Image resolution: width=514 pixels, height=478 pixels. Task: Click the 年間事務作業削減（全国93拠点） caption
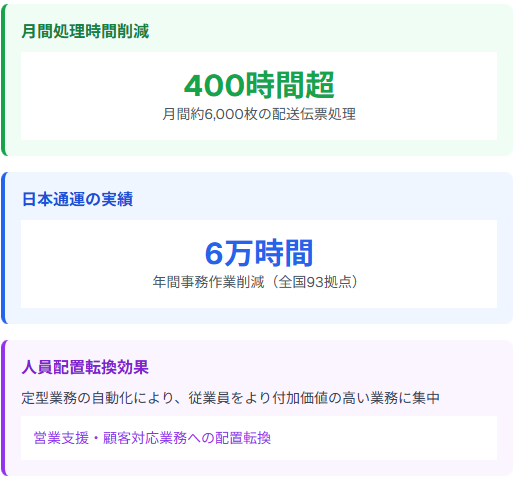click(256, 282)
